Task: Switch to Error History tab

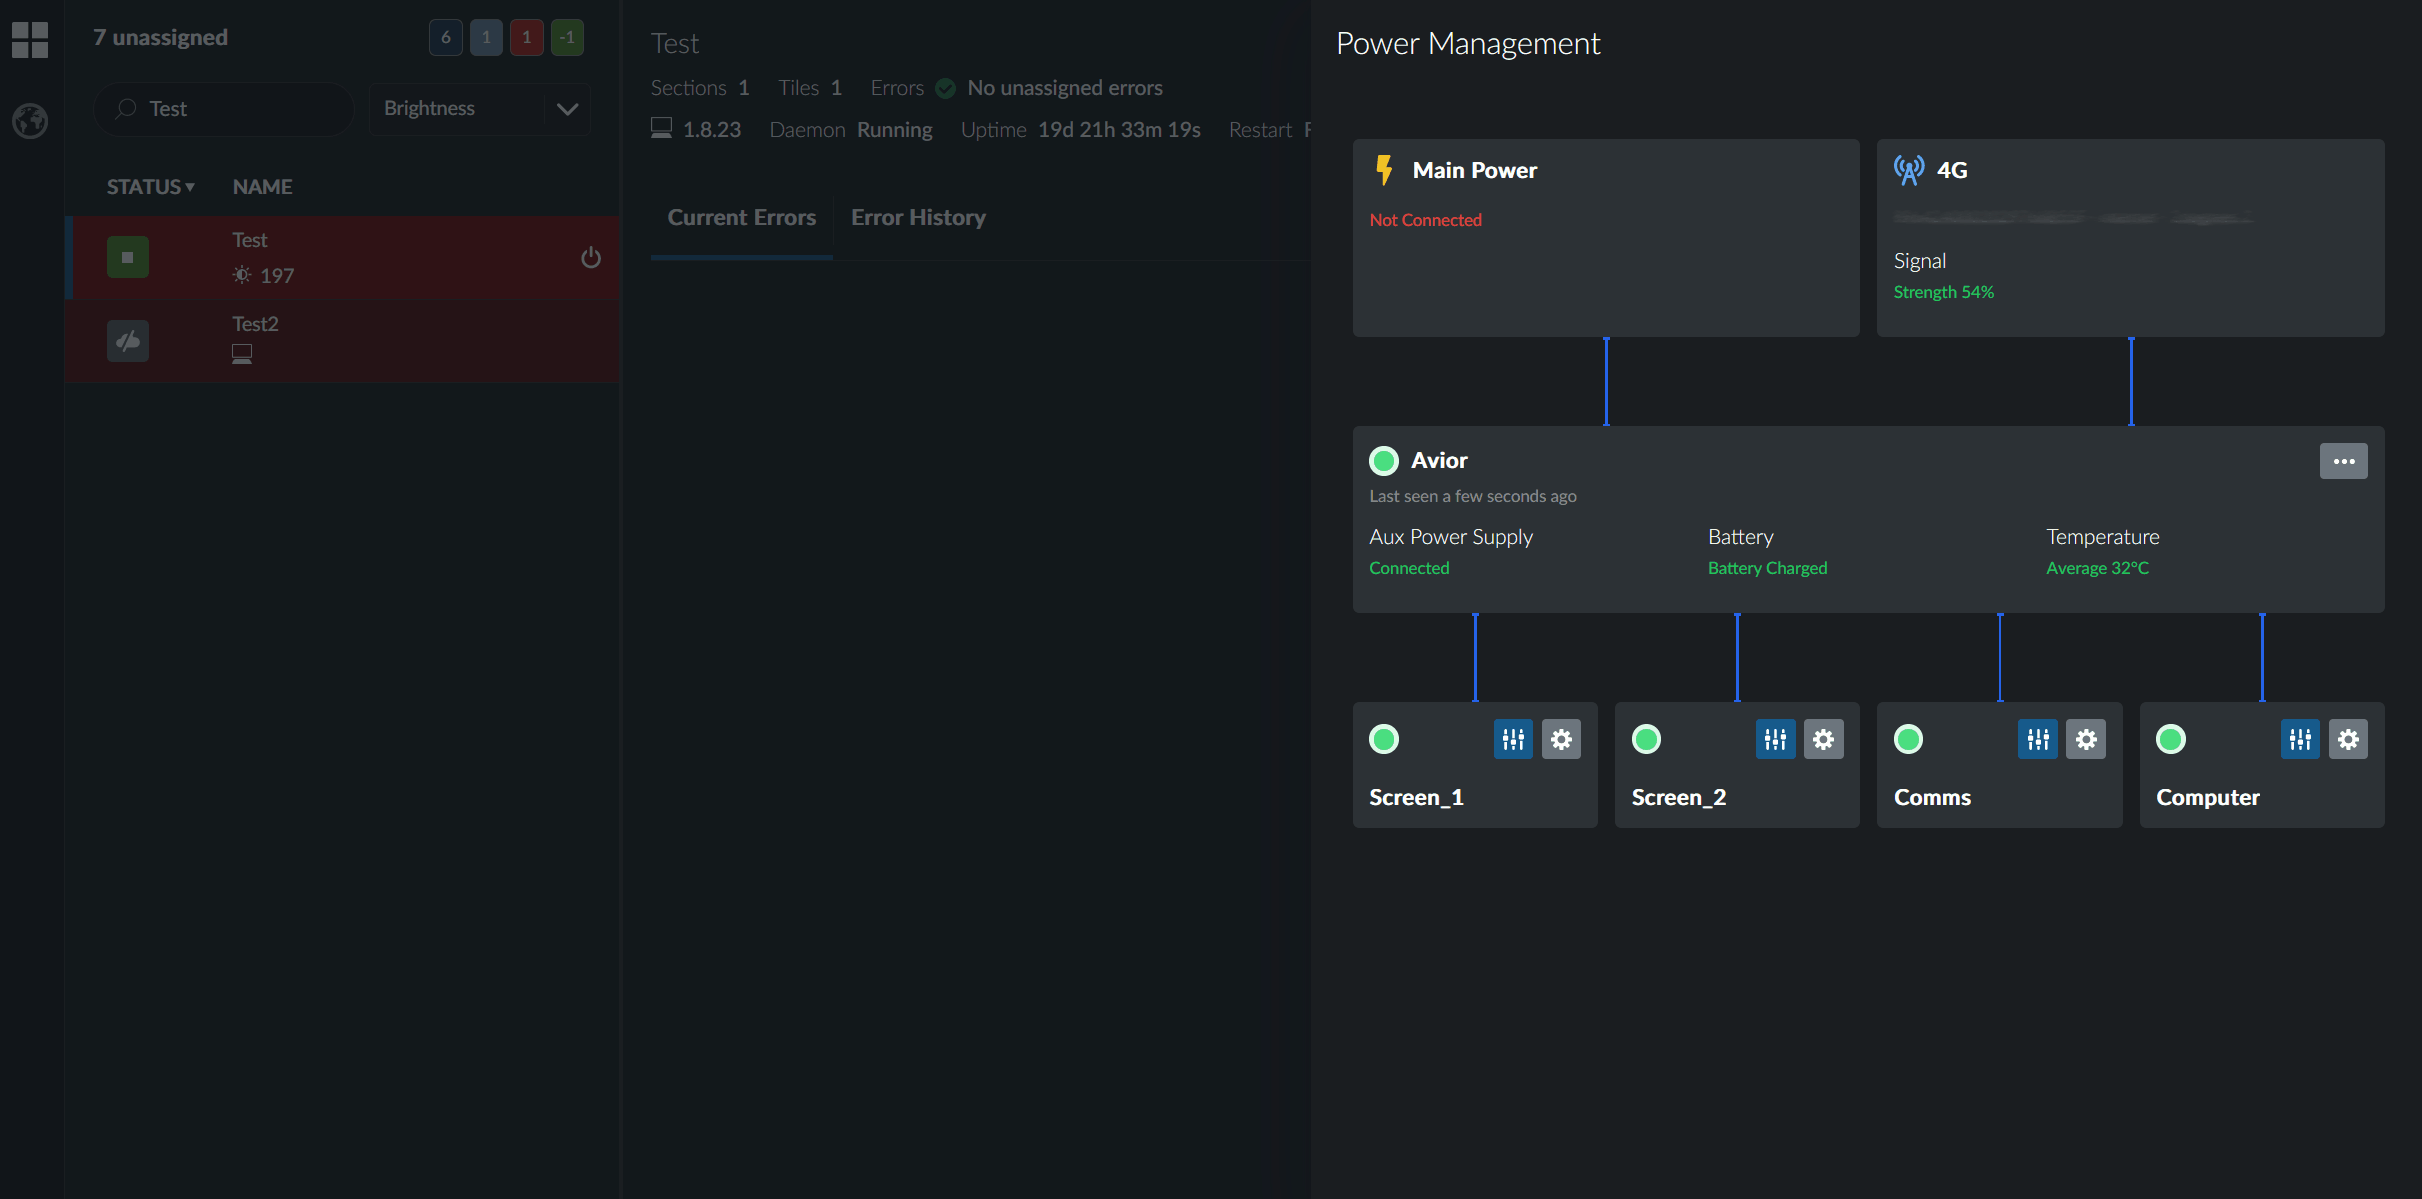Action: pos(918,217)
